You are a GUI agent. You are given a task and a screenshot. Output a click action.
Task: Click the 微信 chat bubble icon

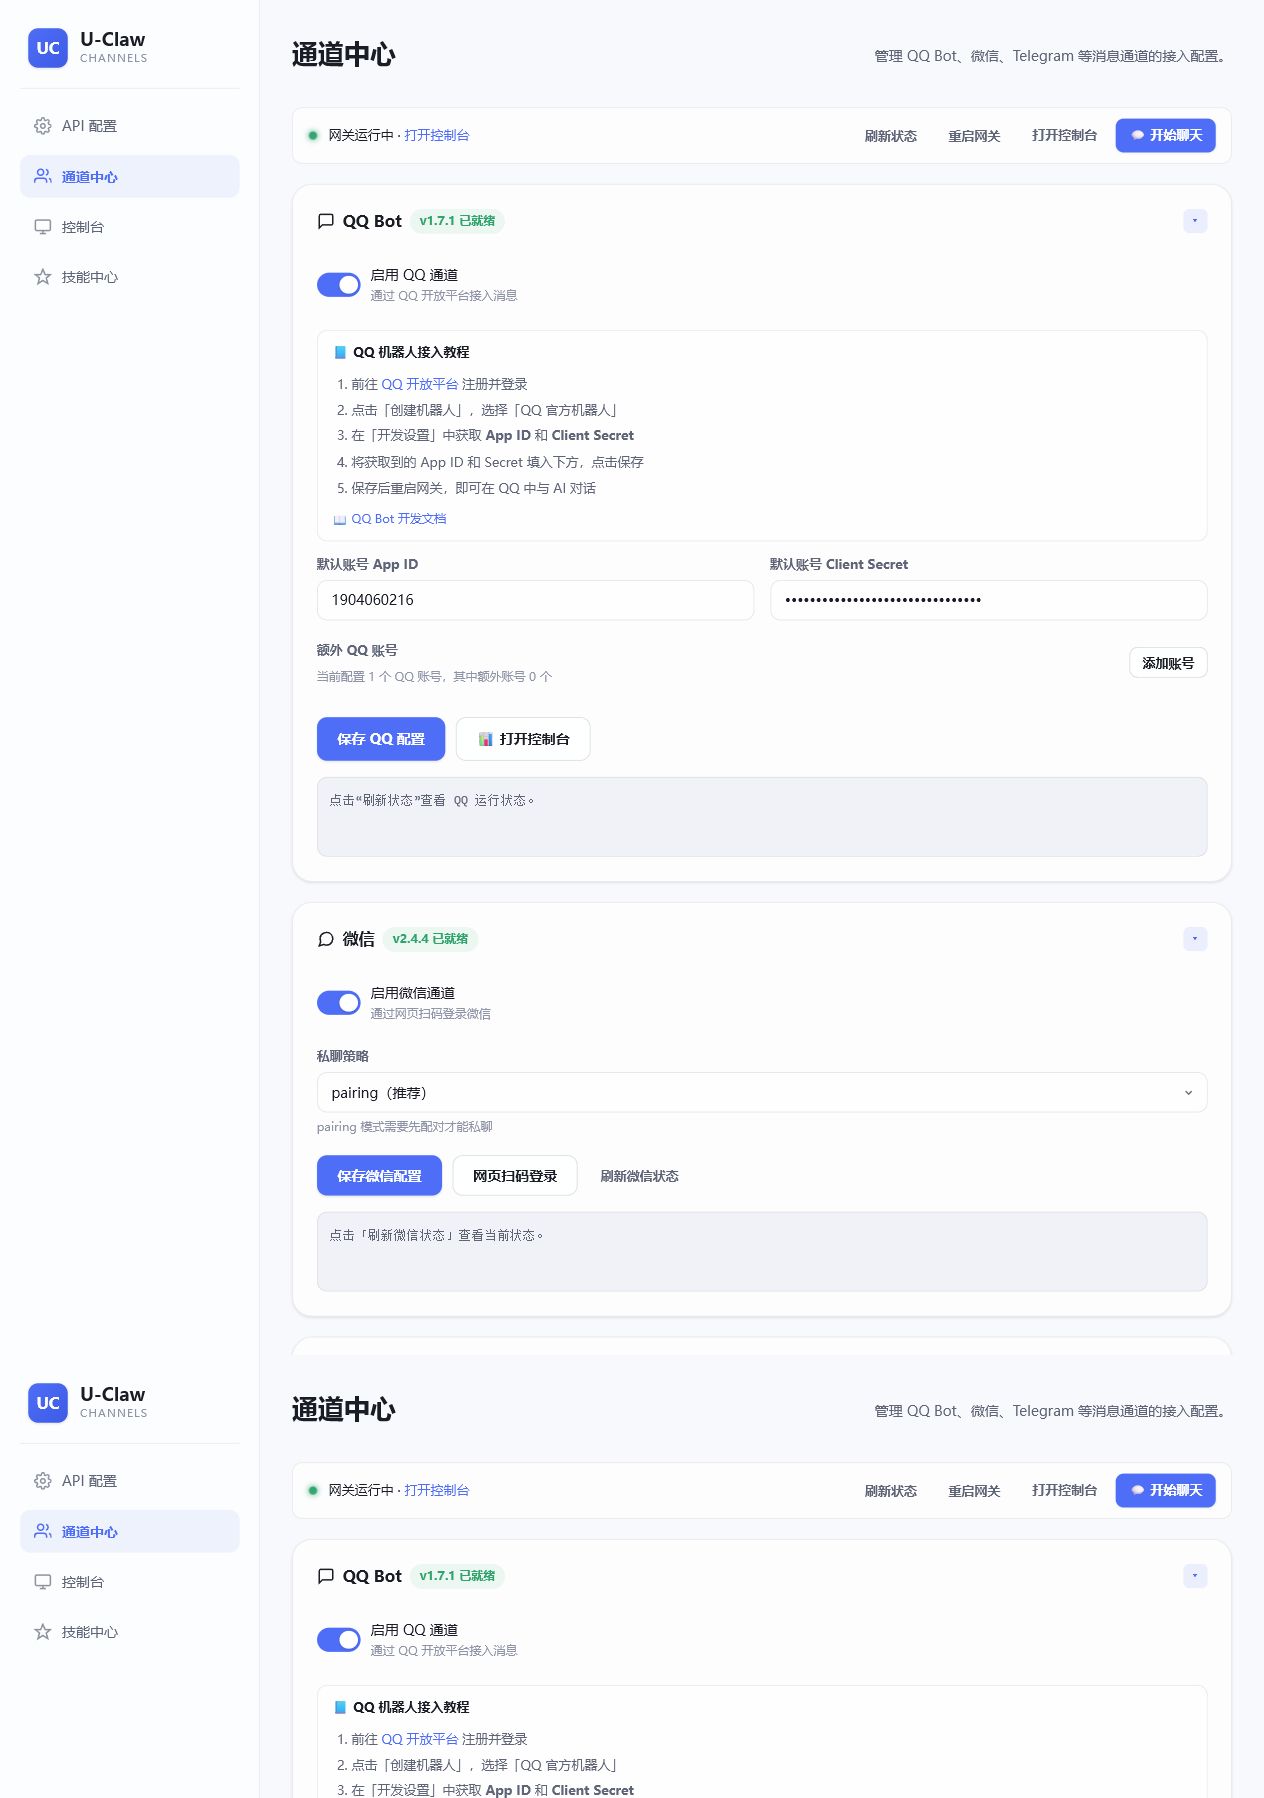[x=325, y=939]
